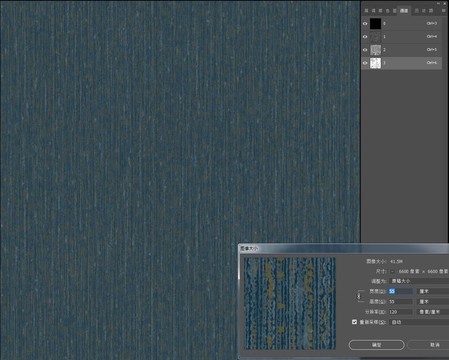Uncheck the 重新采样 resample checkbox

coord(354,322)
